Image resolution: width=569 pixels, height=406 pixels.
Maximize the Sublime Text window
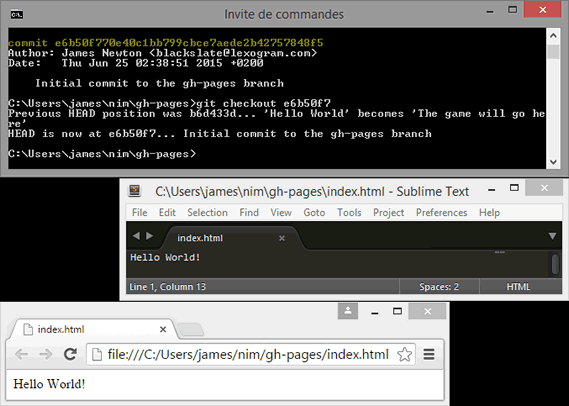(514, 188)
